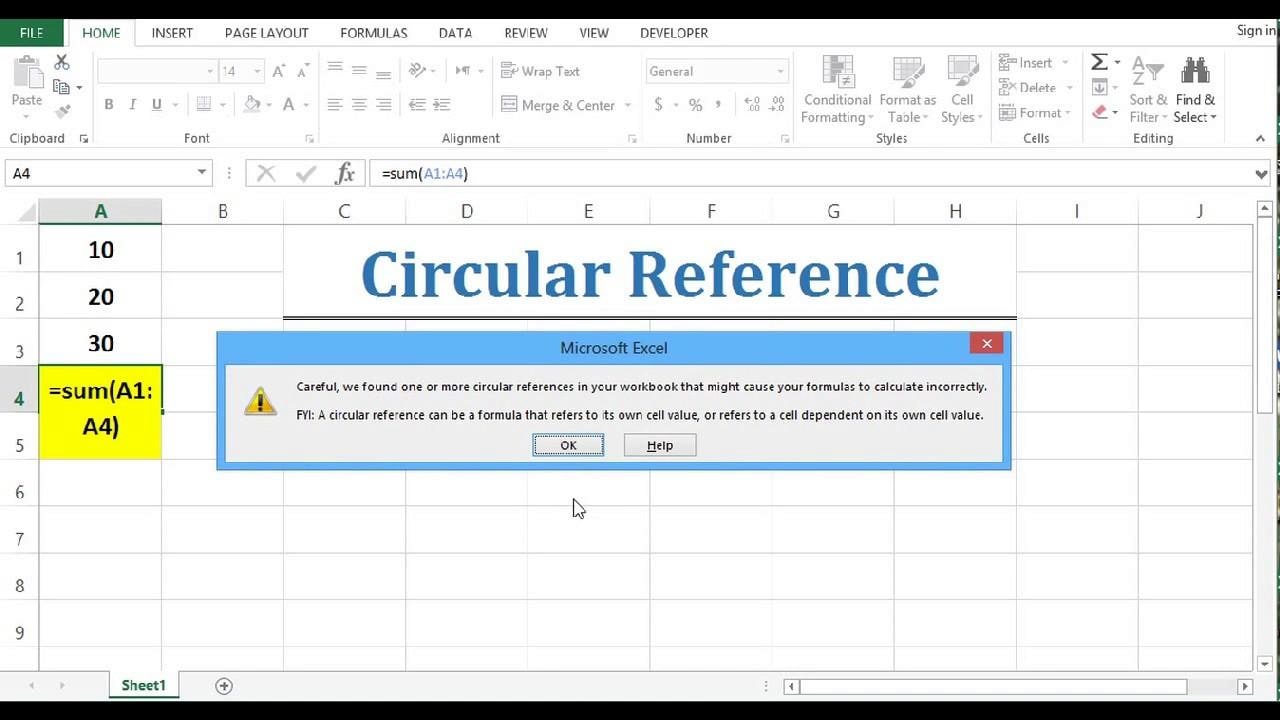Toggle Bold formatting
The height and width of the screenshot is (720, 1280).
click(x=108, y=104)
